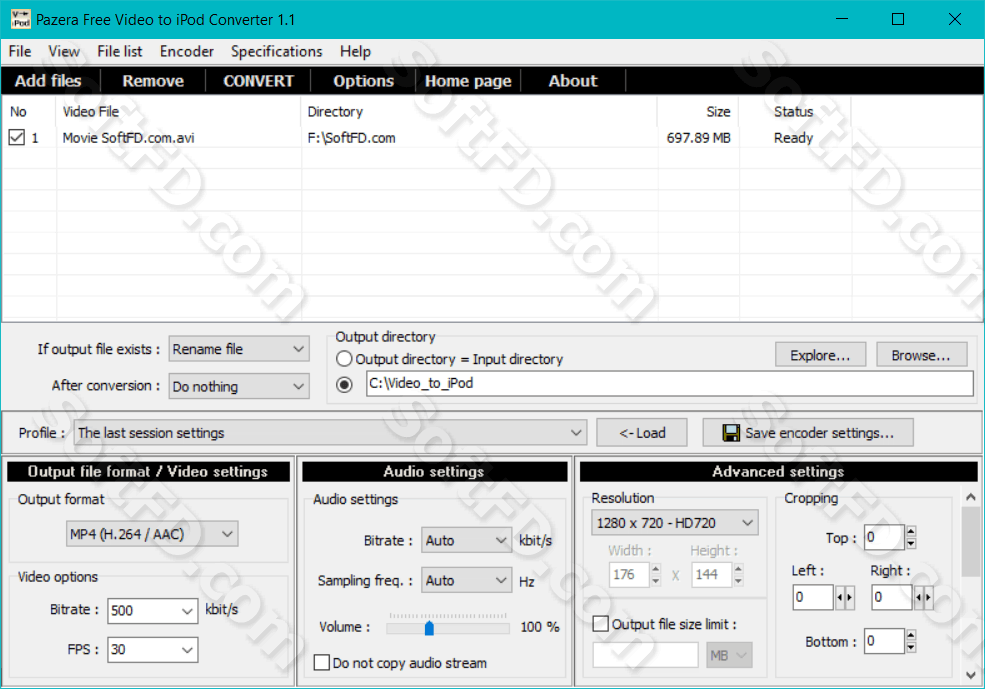Click the cropping Left value field
The width and height of the screenshot is (985, 689).
click(814, 597)
